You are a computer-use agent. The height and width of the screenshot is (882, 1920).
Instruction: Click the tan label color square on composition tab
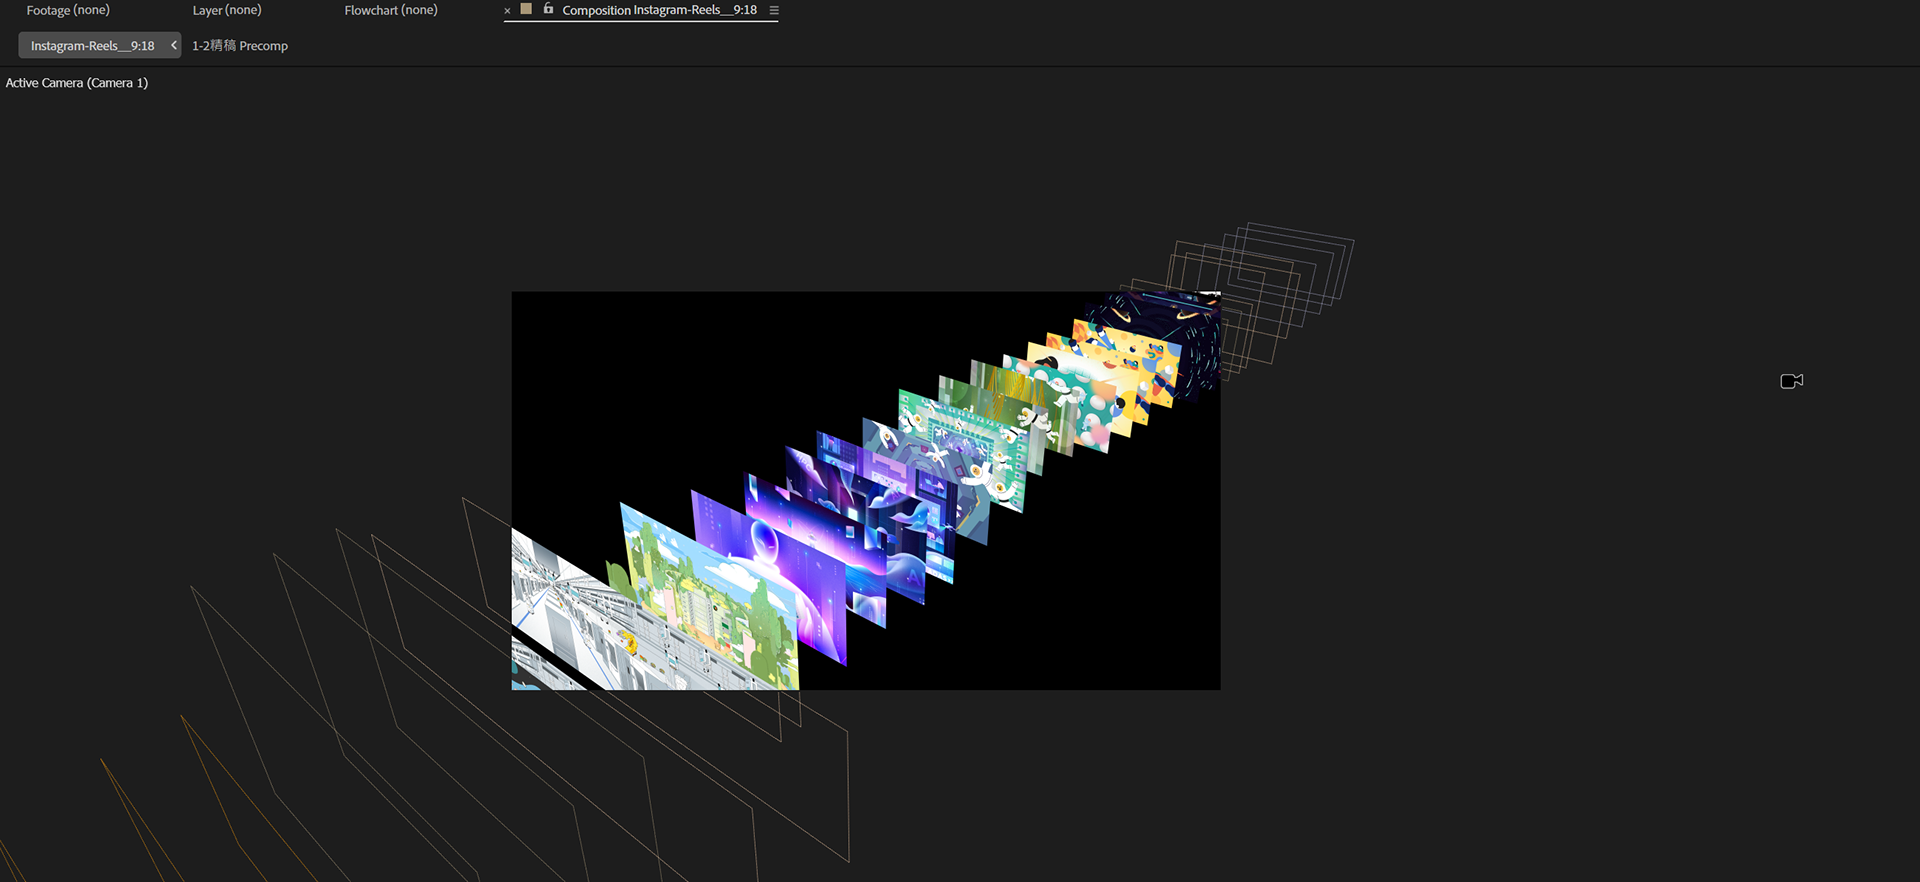pyautogui.click(x=526, y=9)
